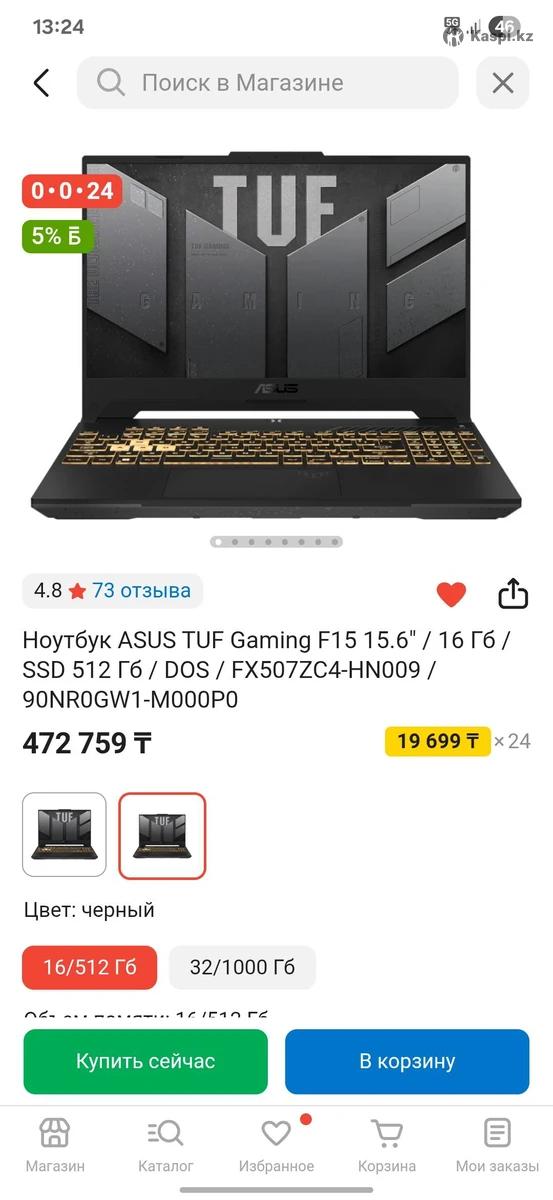
Task: Open share via the upload arrow icon
Action: pyautogui.click(x=513, y=593)
